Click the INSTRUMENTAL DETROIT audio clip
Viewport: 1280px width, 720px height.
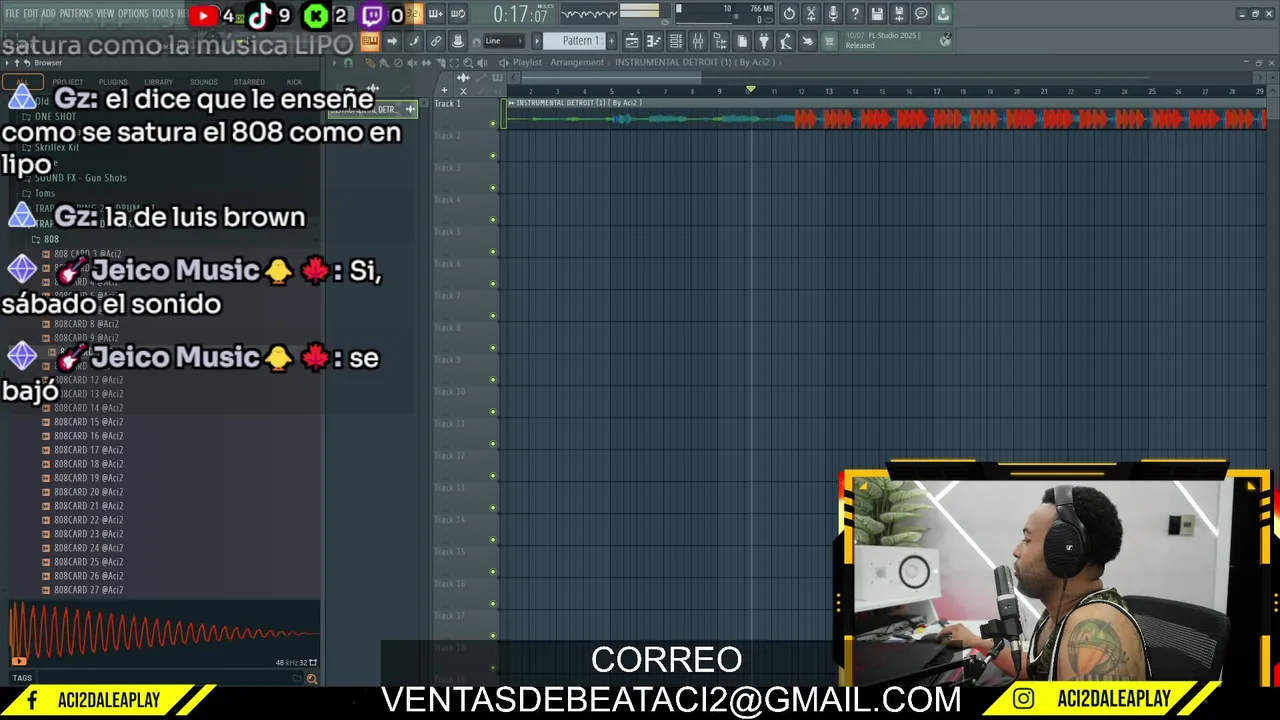tap(886, 113)
